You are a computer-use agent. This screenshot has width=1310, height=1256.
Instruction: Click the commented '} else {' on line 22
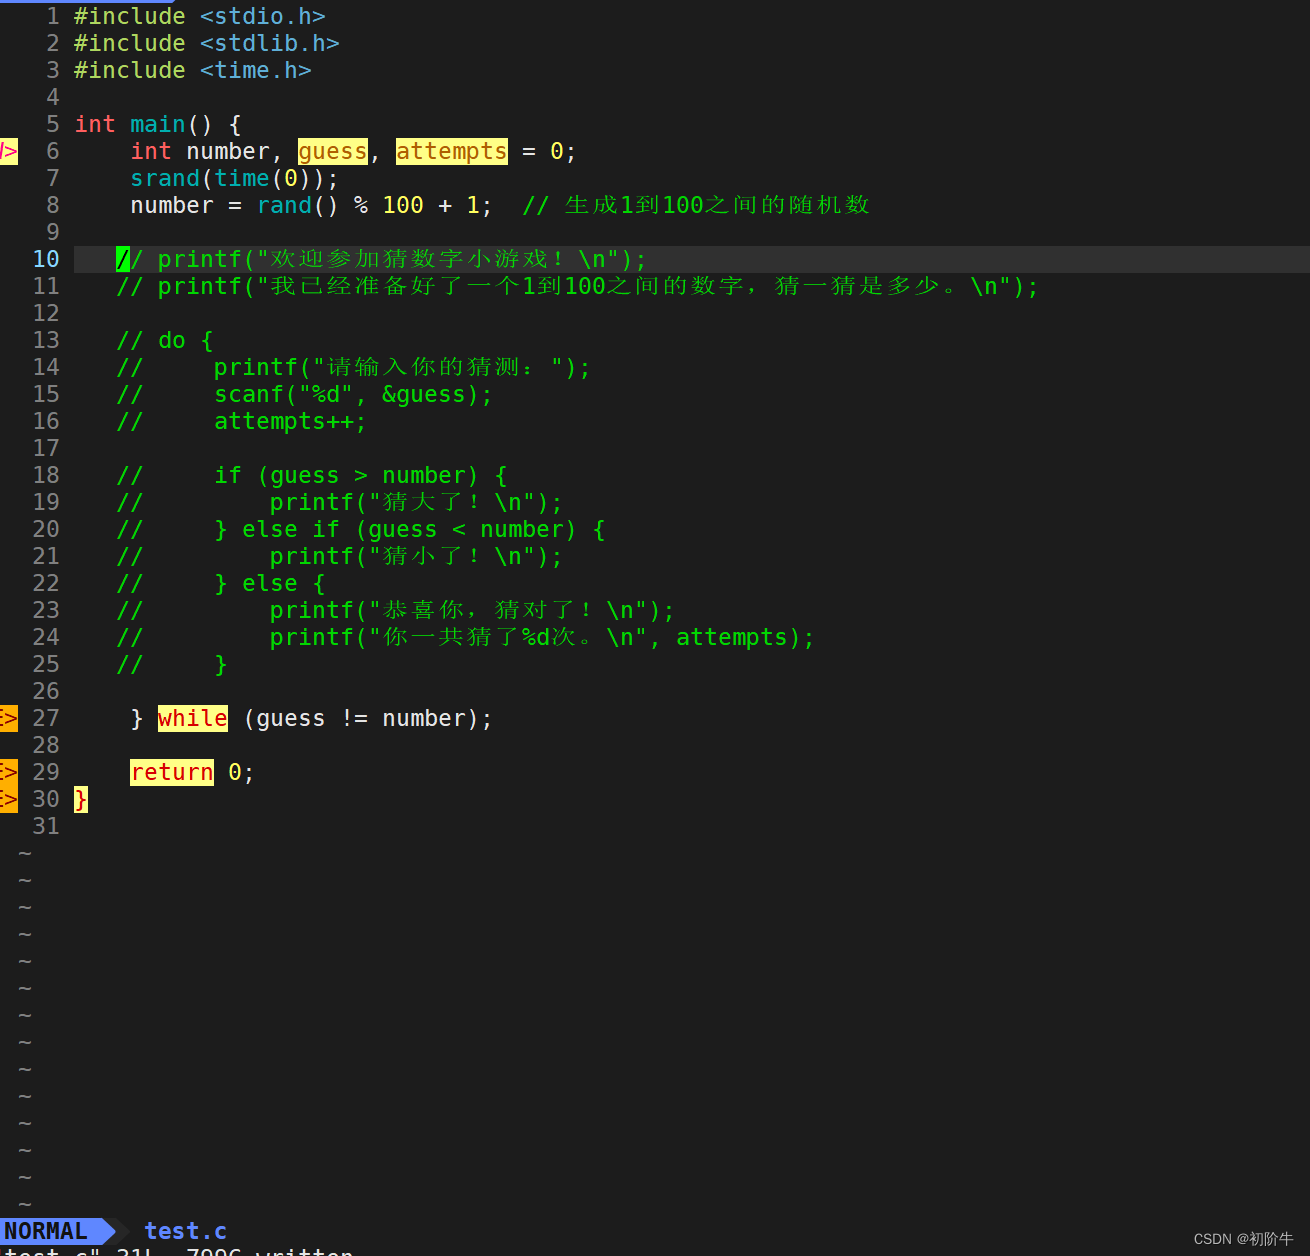click(x=270, y=584)
